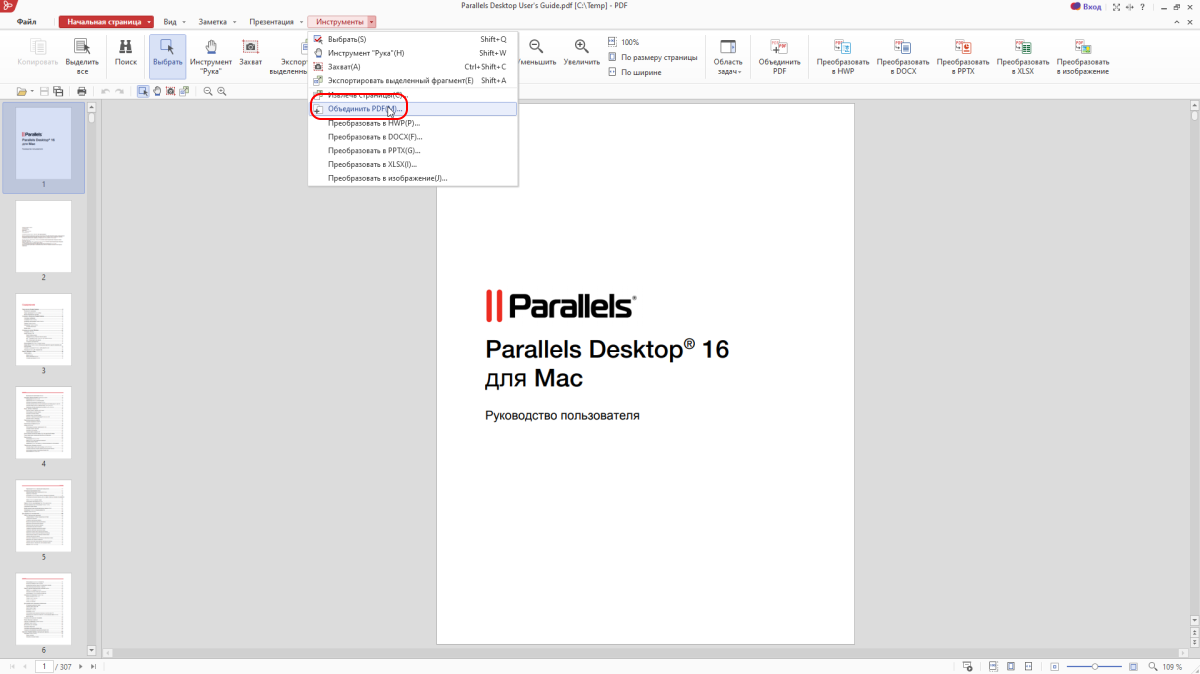1200x674 pixels.
Task: Open the Начальная страница tab dropdown arrow
Action: [x=148, y=21]
